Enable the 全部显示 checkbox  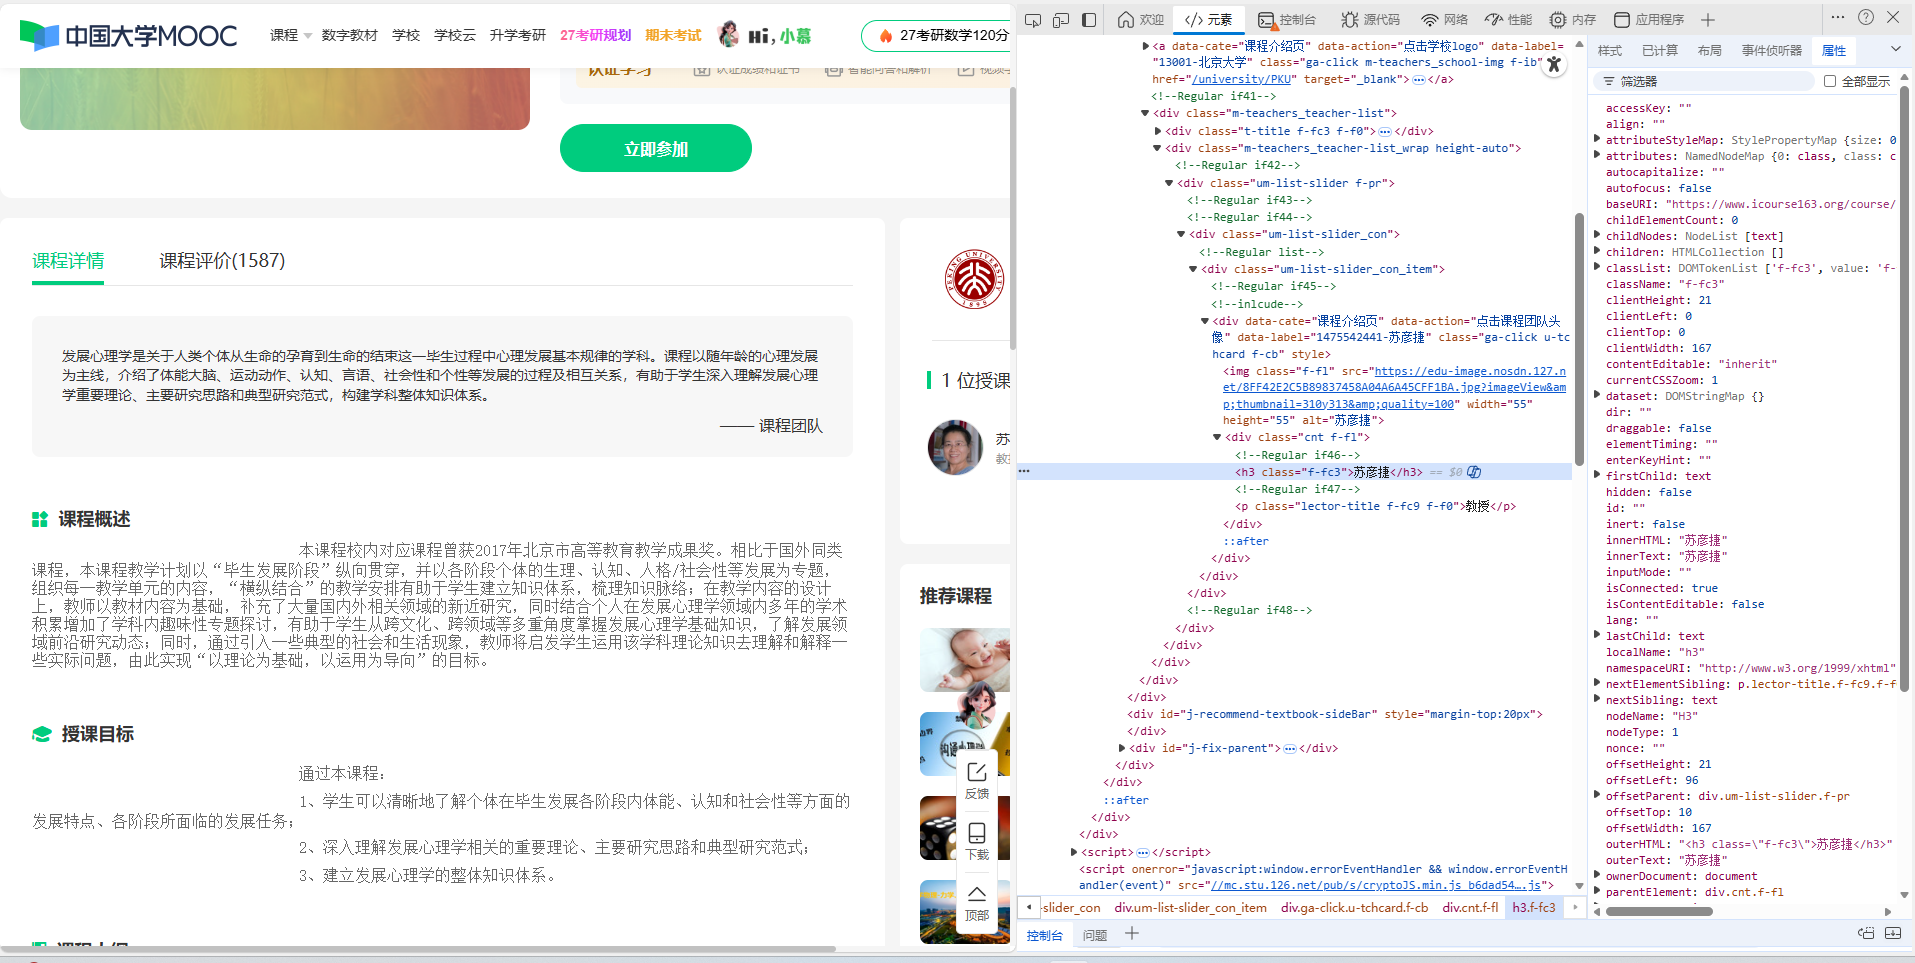tap(1830, 81)
